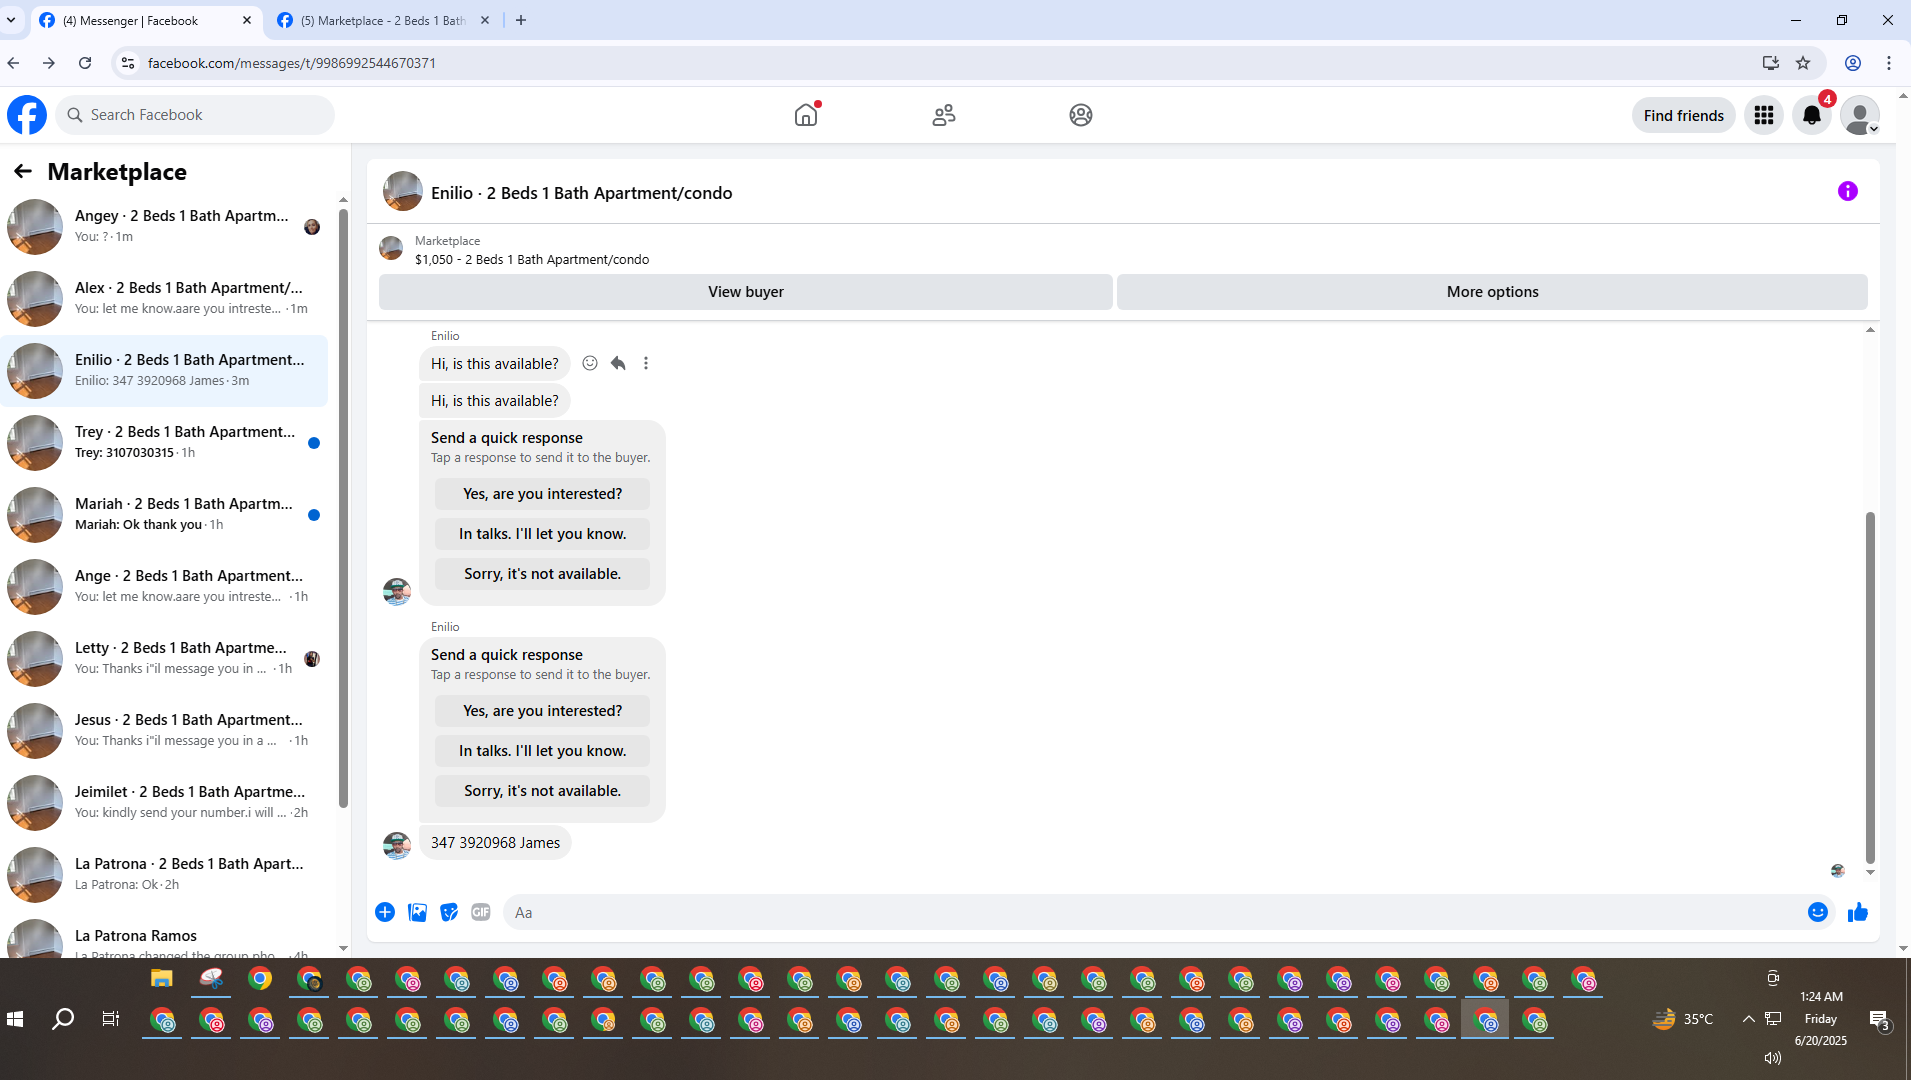Bookmark this page with the star icon
Viewport: 1911px width, 1080px height.
pyautogui.click(x=1803, y=63)
